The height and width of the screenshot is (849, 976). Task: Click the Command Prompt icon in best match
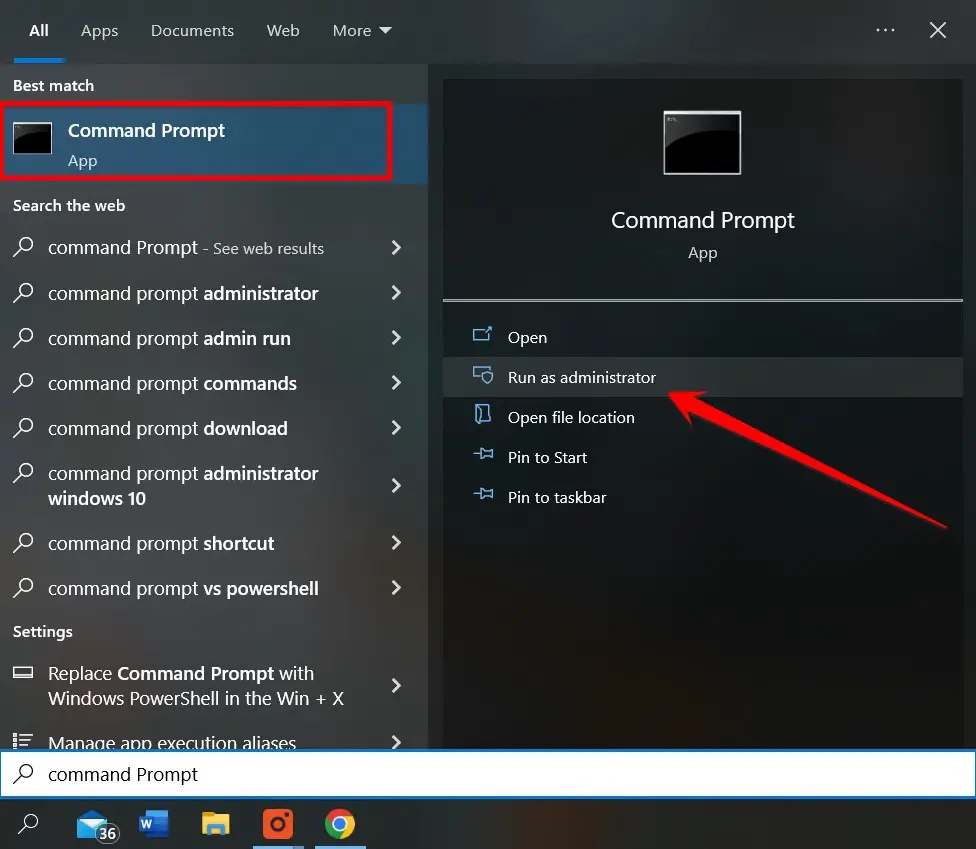point(32,138)
